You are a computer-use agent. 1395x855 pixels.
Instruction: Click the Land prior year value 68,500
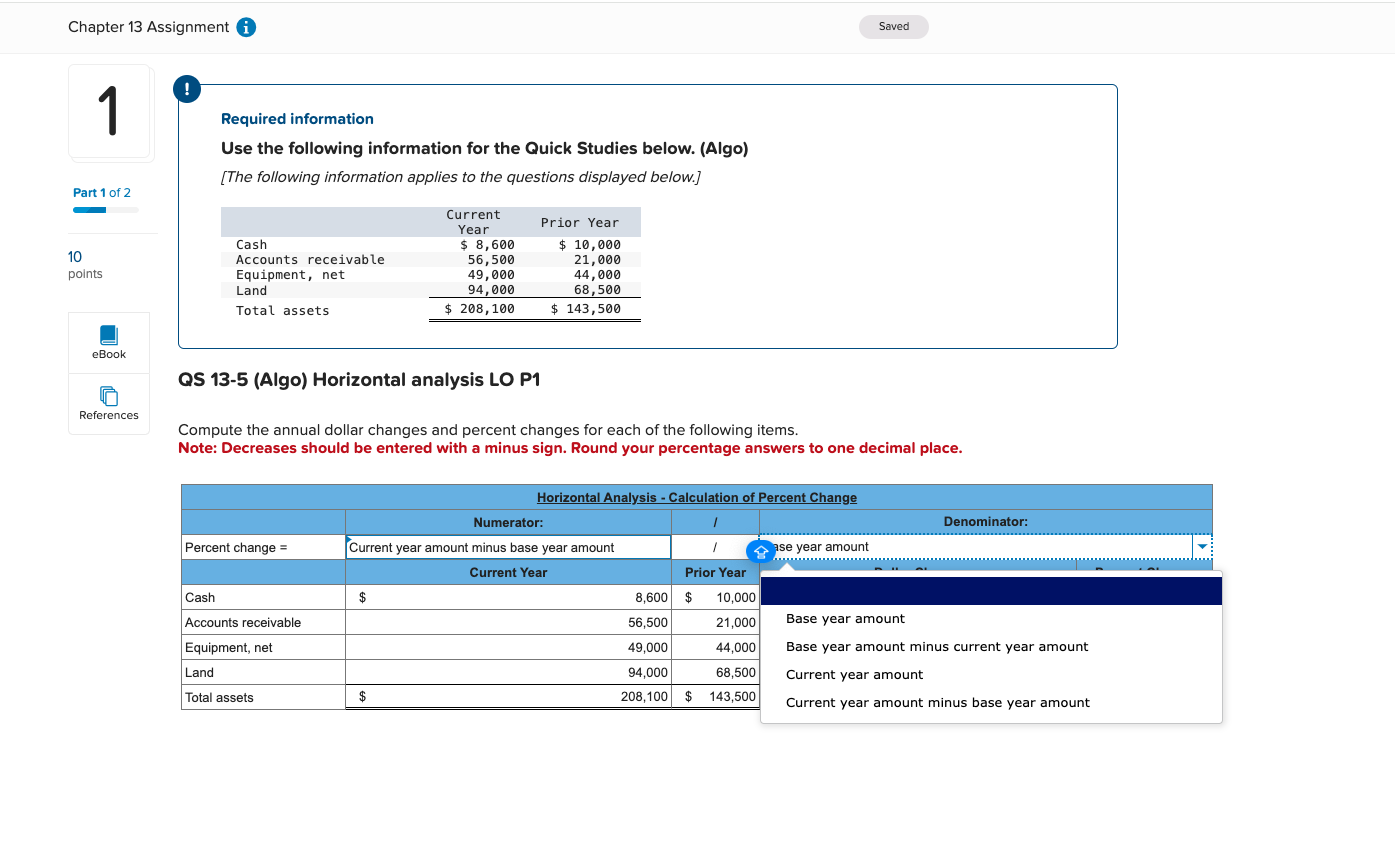[736, 672]
